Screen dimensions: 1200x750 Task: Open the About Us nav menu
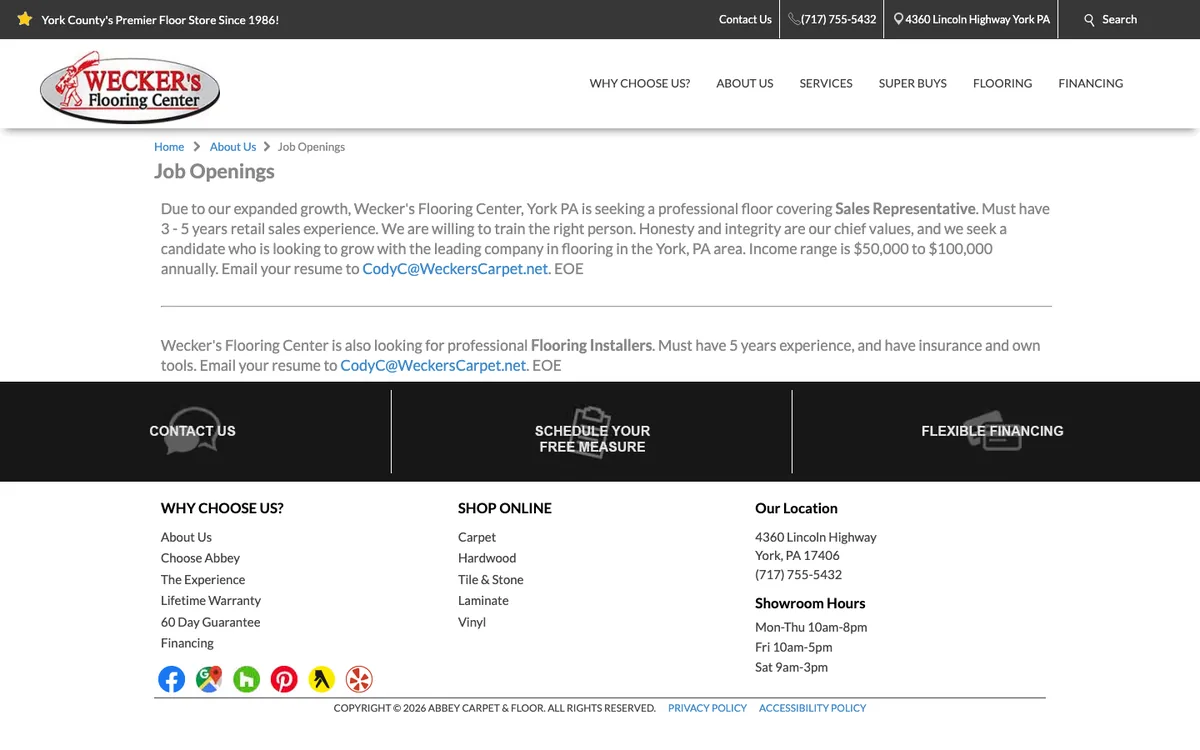click(x=745, y=83)
